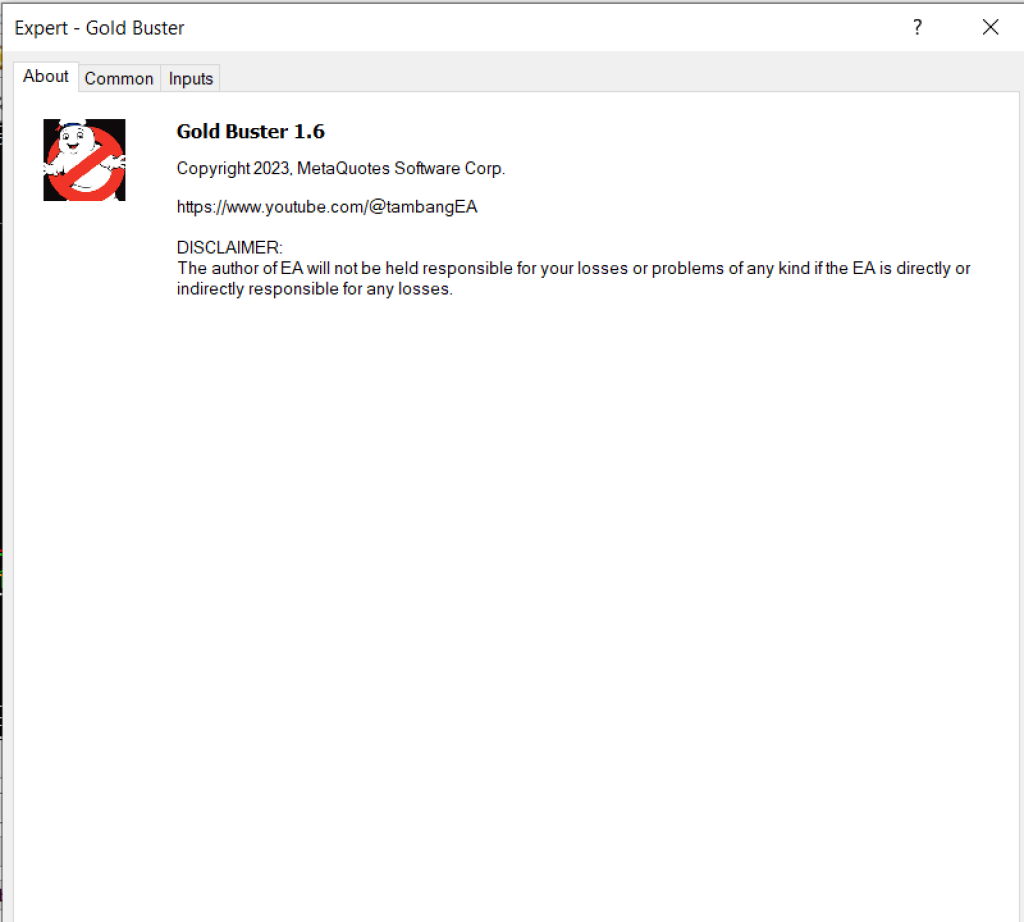The width and height of the screenshot is (1024, 922).
Task: Click the first line of the disclaimer paragraph
Action: pyautogui.click(x=573, y=268)
